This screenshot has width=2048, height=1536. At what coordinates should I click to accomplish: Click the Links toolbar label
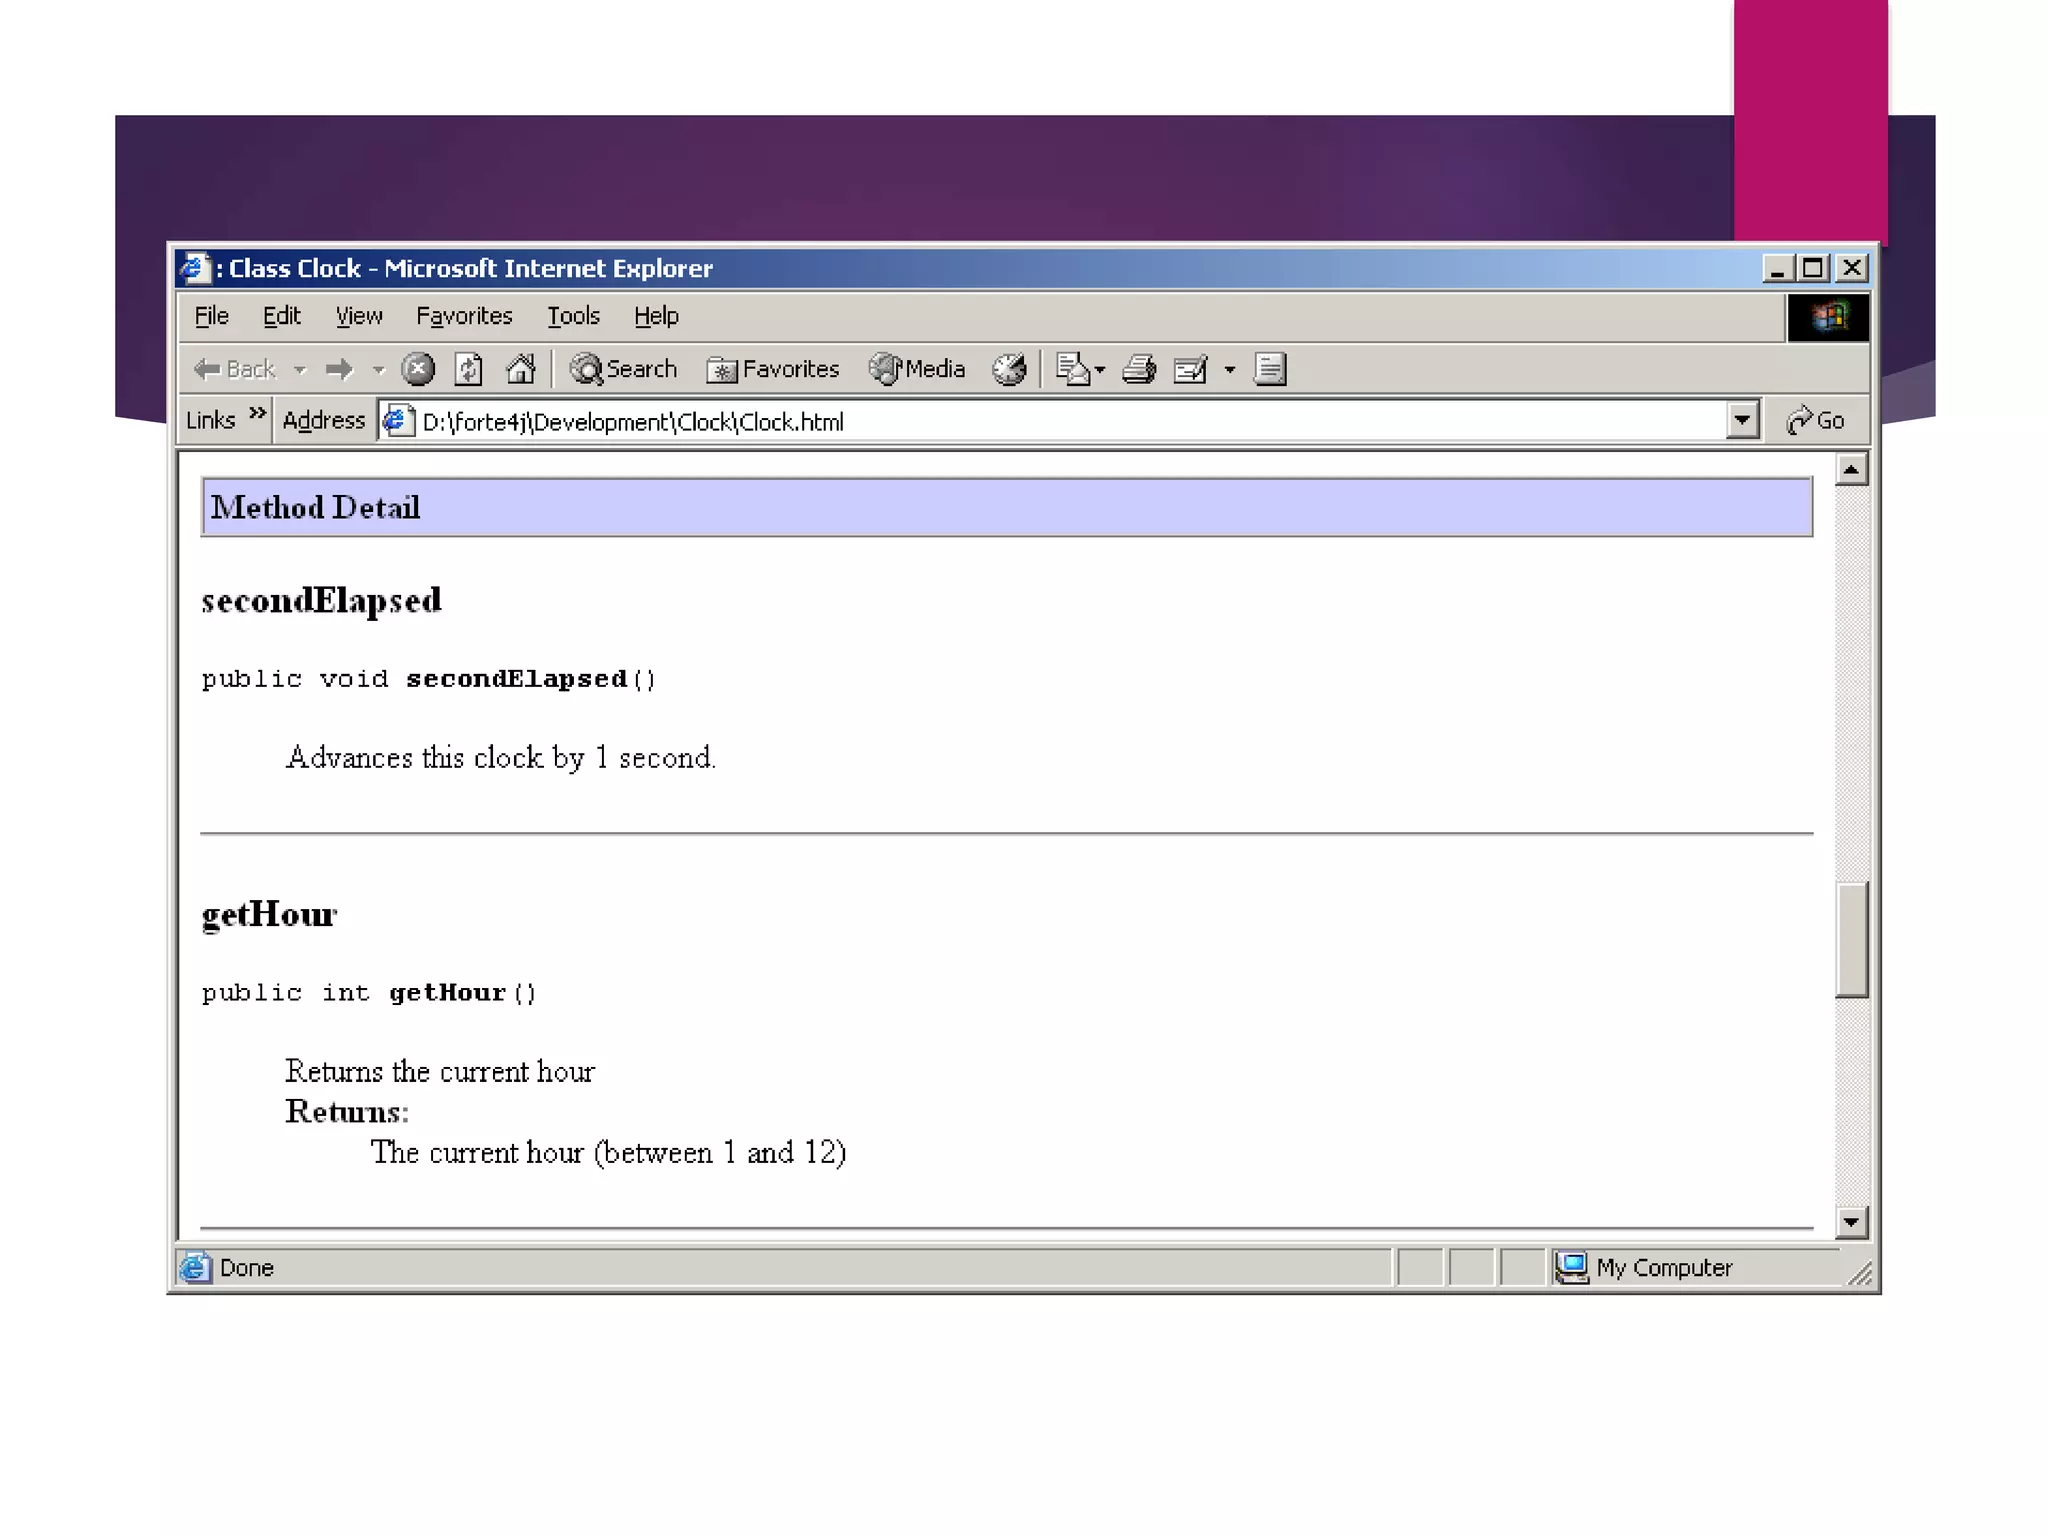(x=211, y=421)
